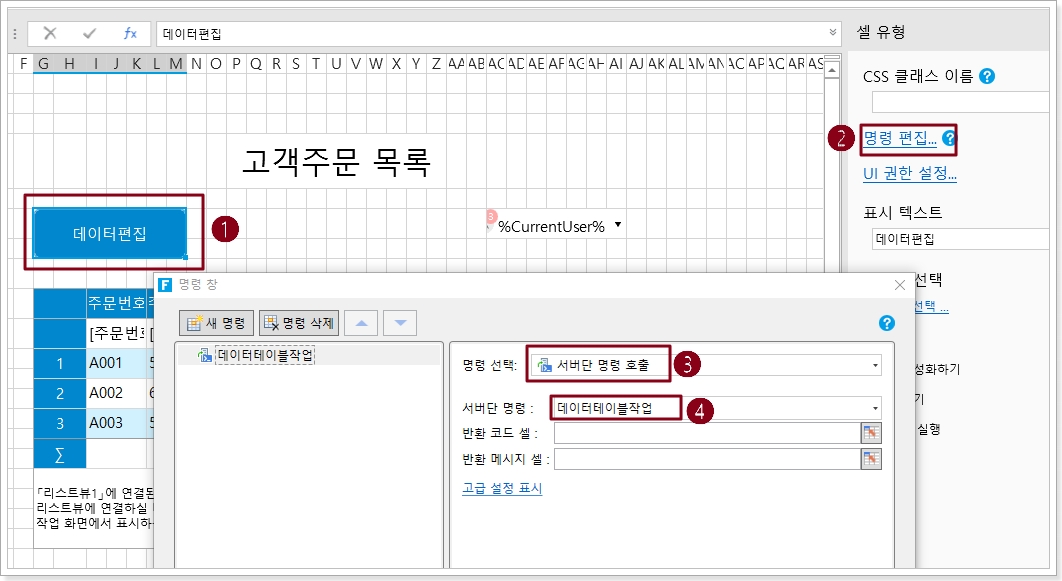Screen dimensions: 1062x581
Task: Move command up with the up arrow
Action: (x=361, y=323)
